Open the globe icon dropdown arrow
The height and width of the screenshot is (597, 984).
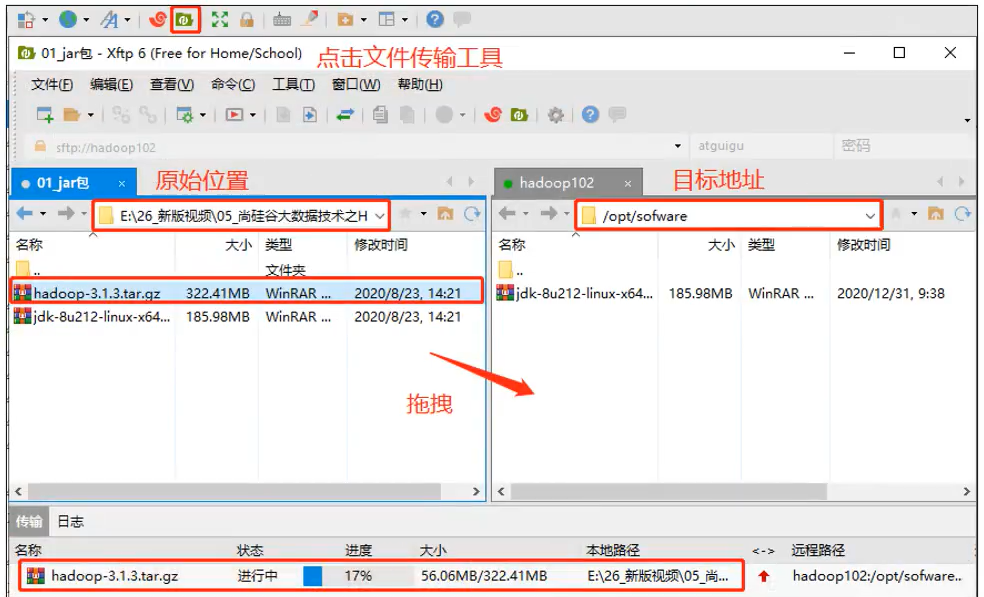coord(86,20)
